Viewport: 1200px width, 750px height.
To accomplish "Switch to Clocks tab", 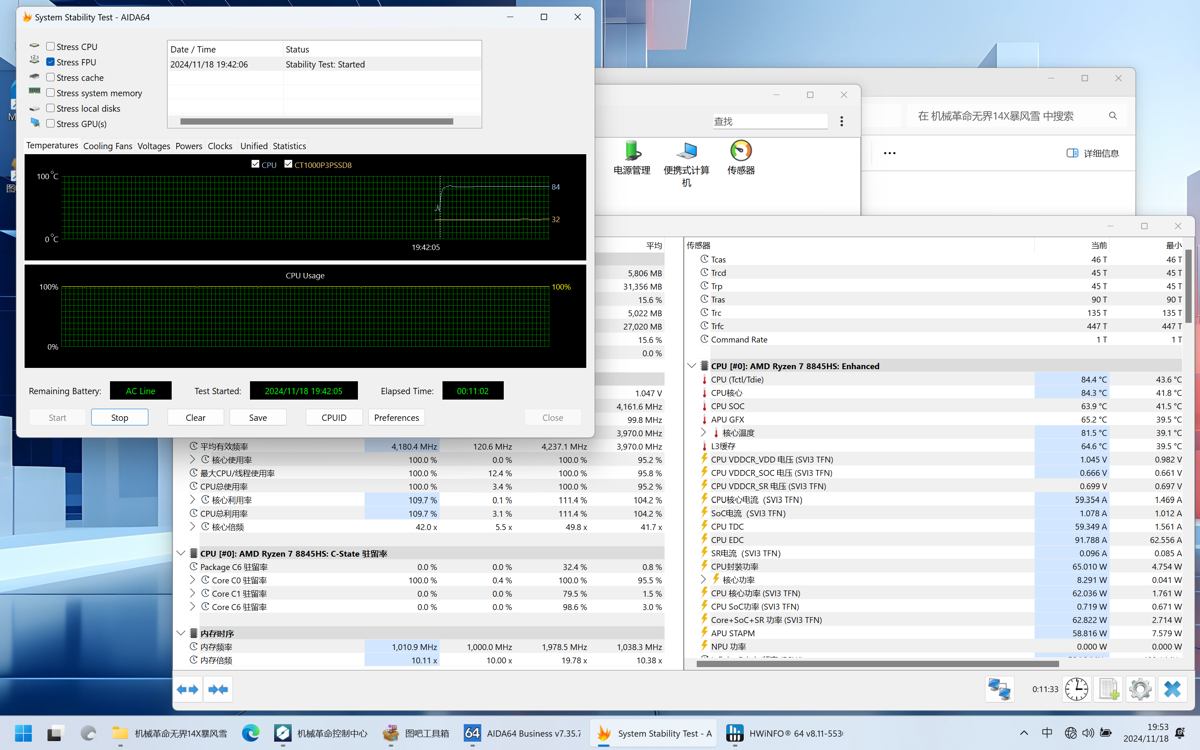I will point(220,146).
